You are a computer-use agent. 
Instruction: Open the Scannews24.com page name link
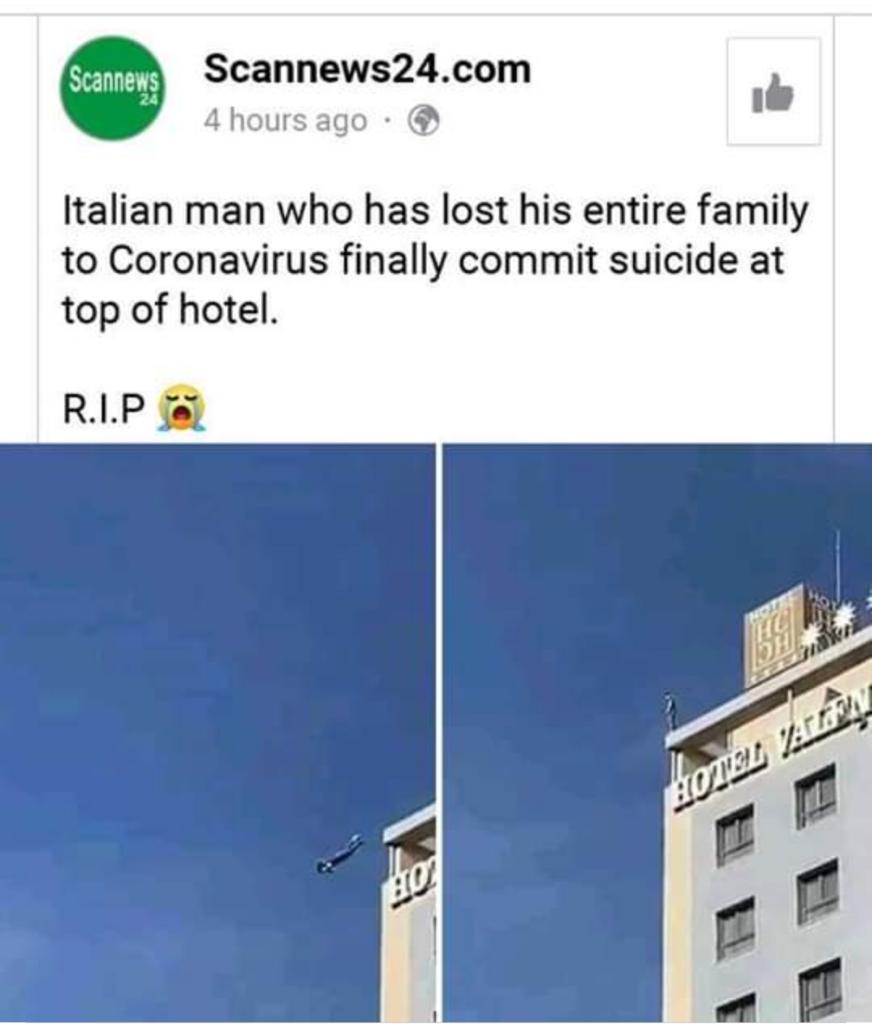point(367,69)
